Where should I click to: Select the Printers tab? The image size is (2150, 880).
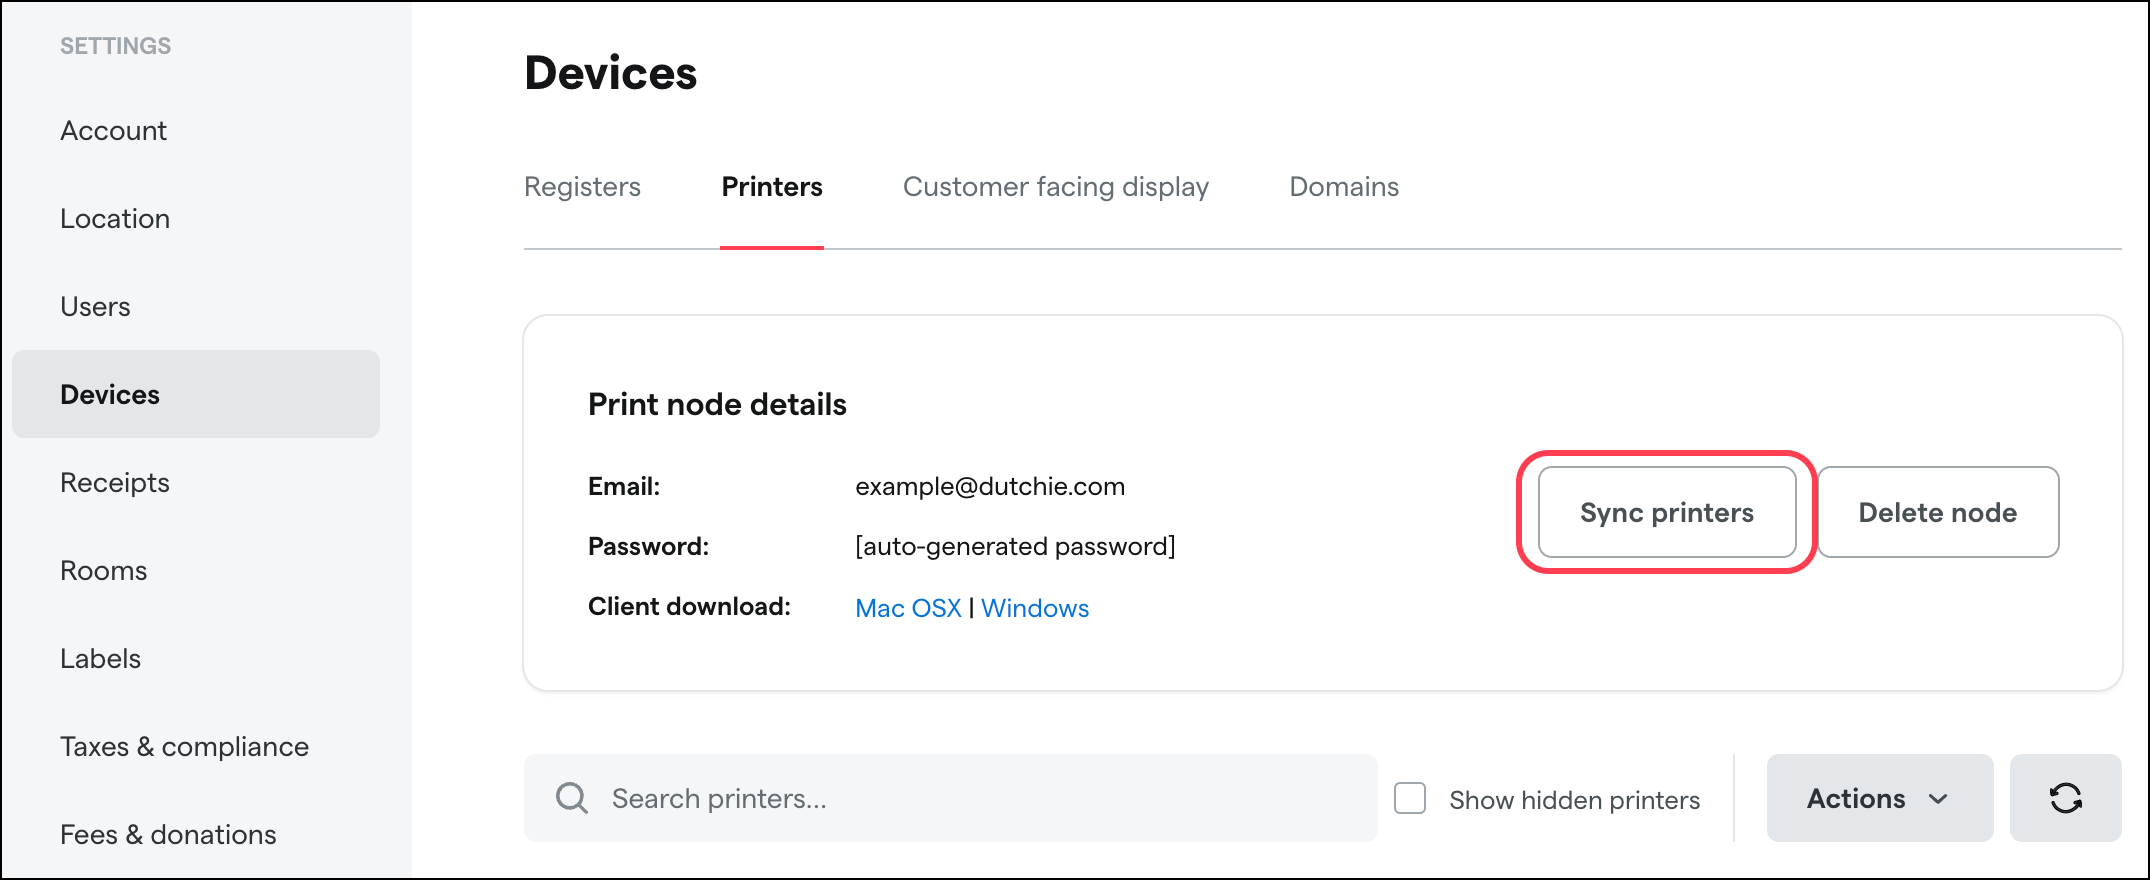(772, 187)
